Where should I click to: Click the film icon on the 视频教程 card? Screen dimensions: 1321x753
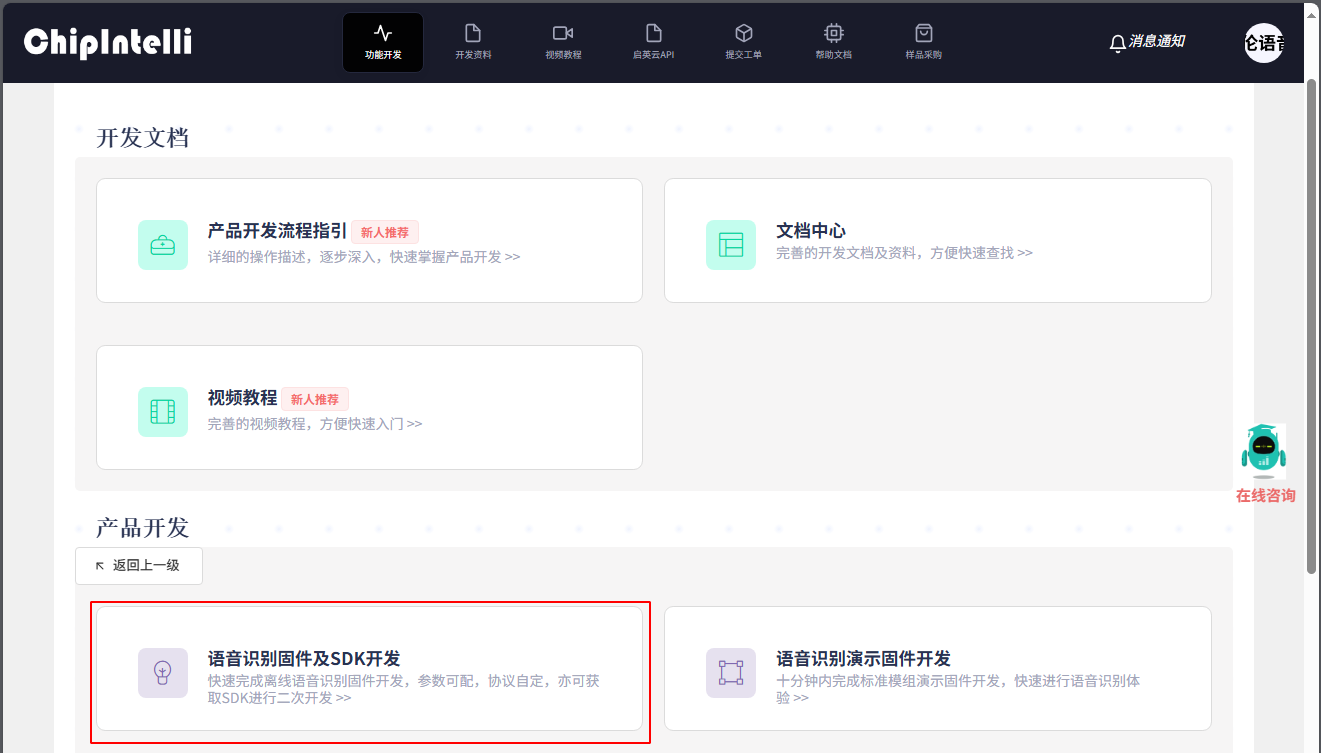(x=163, y=412)
